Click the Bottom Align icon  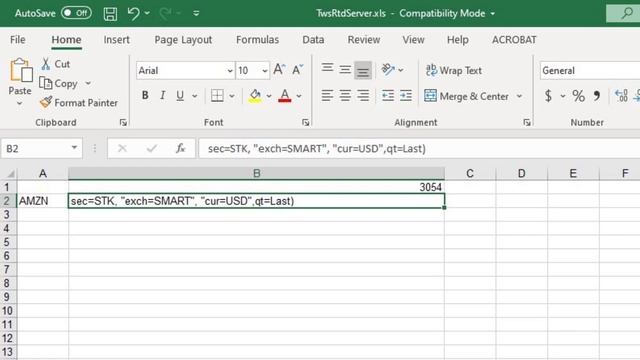[x=363, y=71]
